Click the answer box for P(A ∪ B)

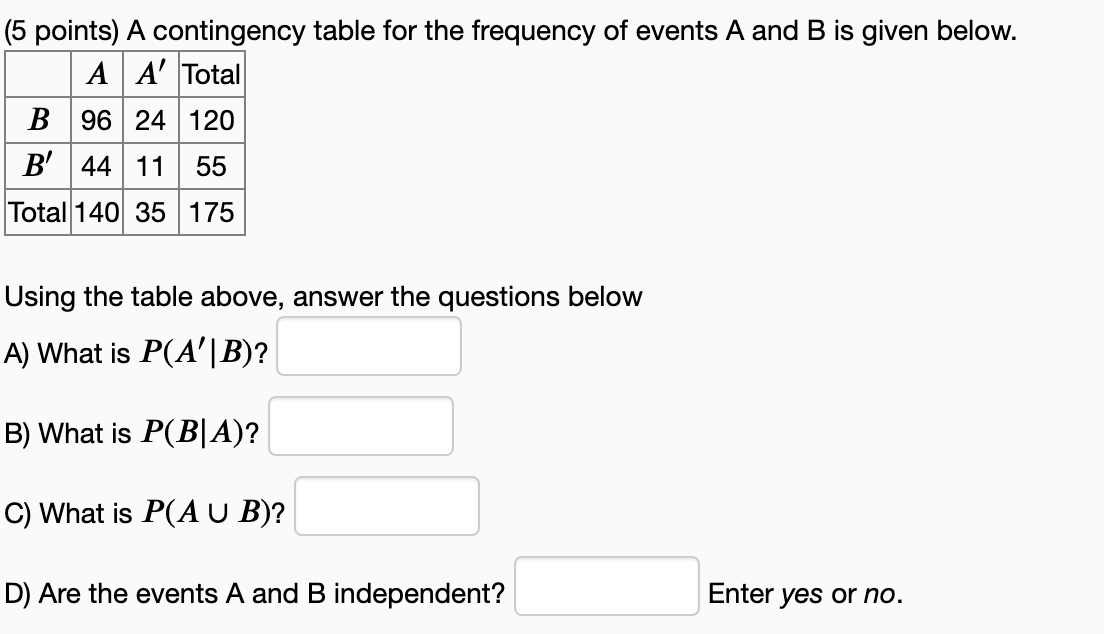pyautogui.click(x=387, y=506)
